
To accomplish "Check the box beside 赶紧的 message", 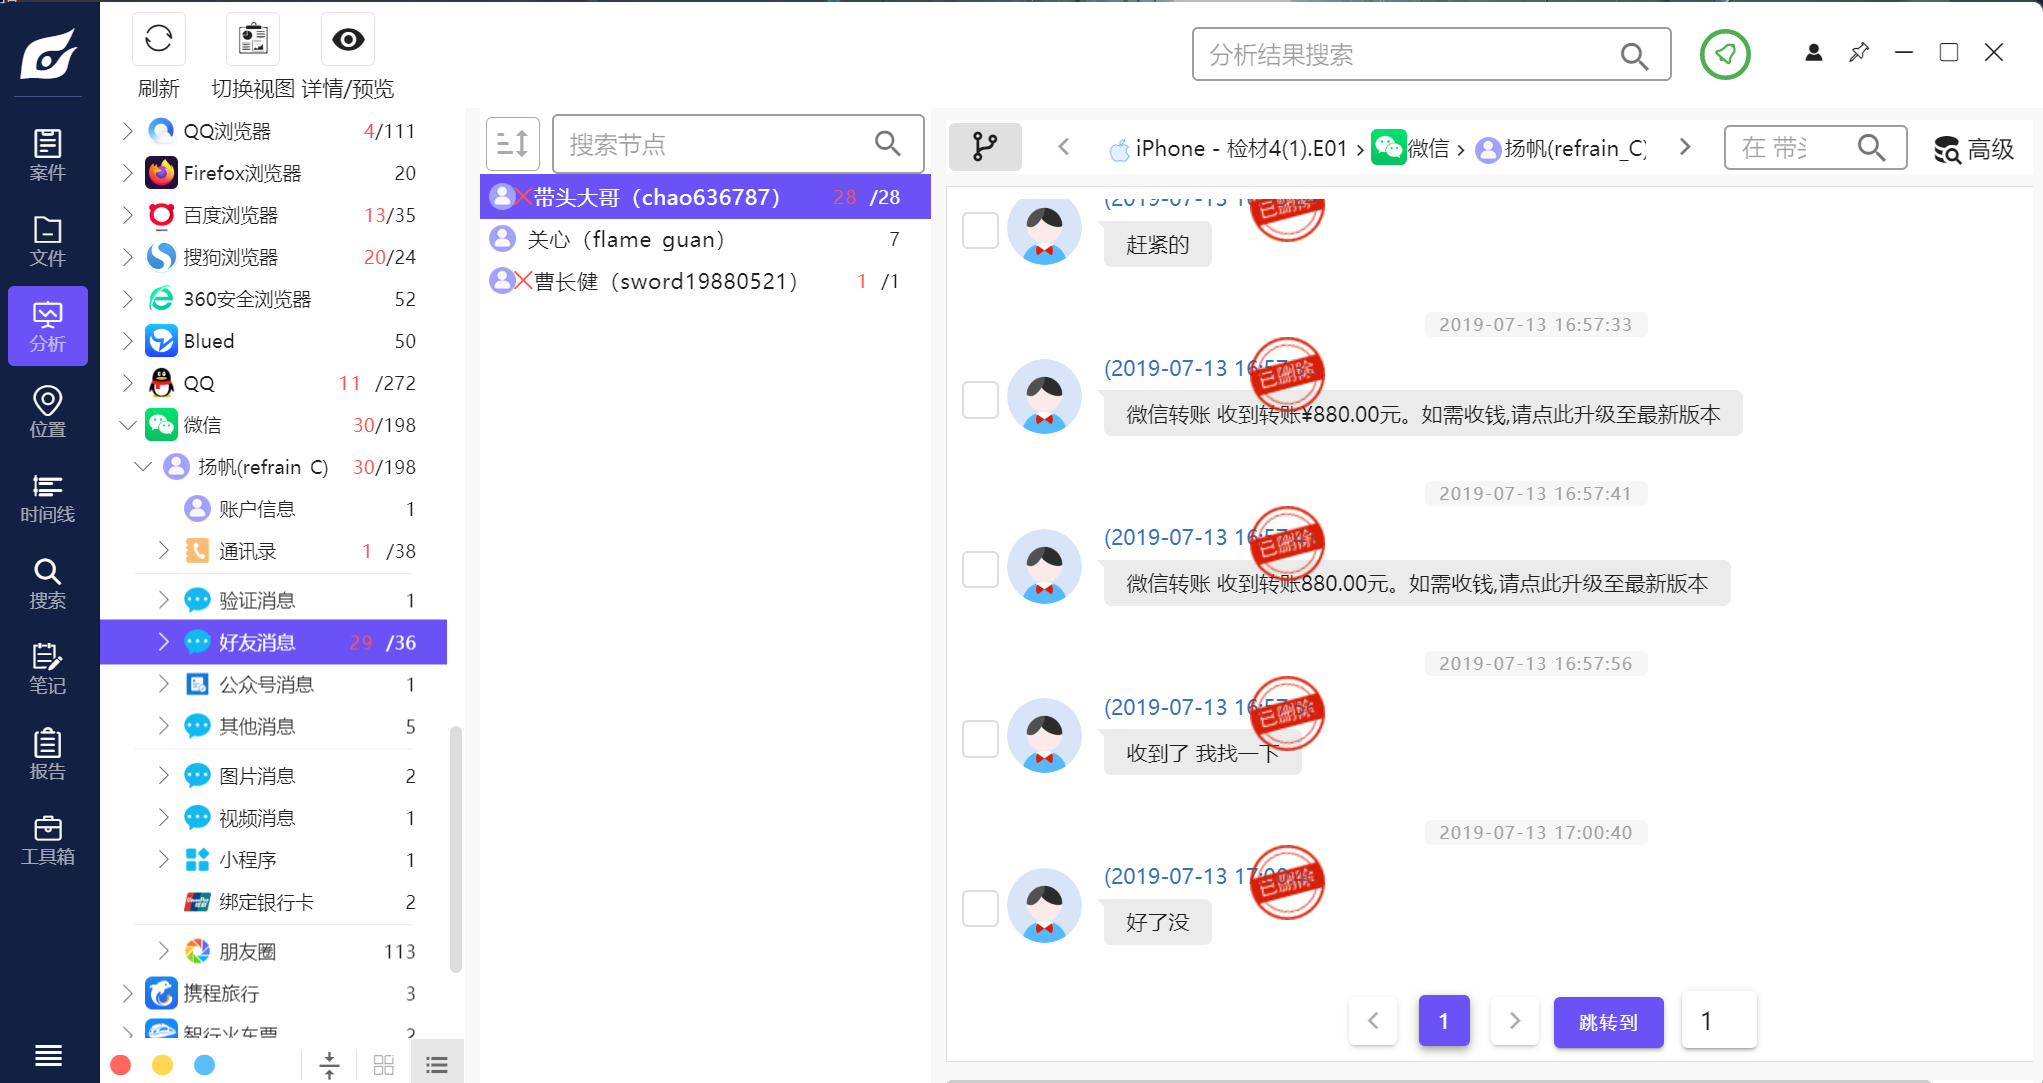I will (980, 230).
